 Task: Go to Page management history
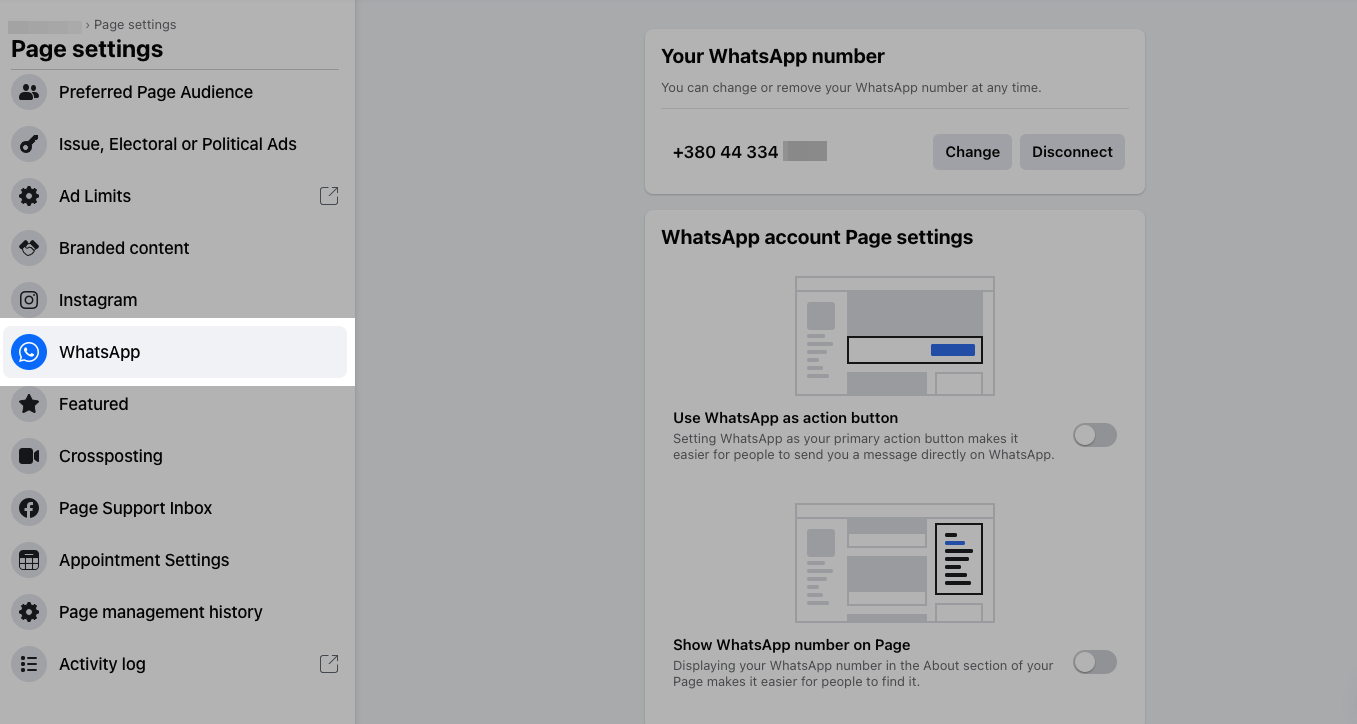pyautogui.click(x=160, y=612)
